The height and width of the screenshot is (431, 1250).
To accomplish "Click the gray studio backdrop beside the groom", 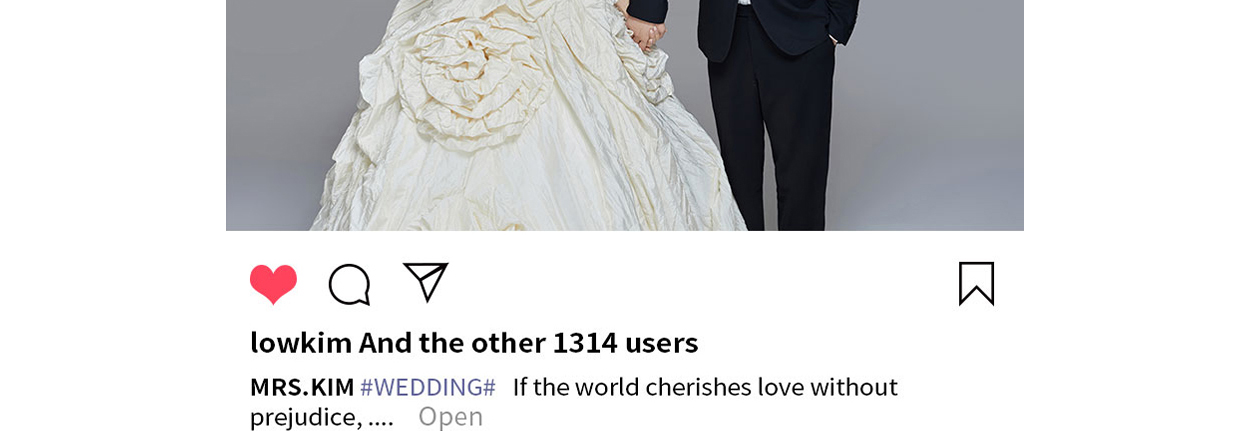I will (x=930, y=120).
